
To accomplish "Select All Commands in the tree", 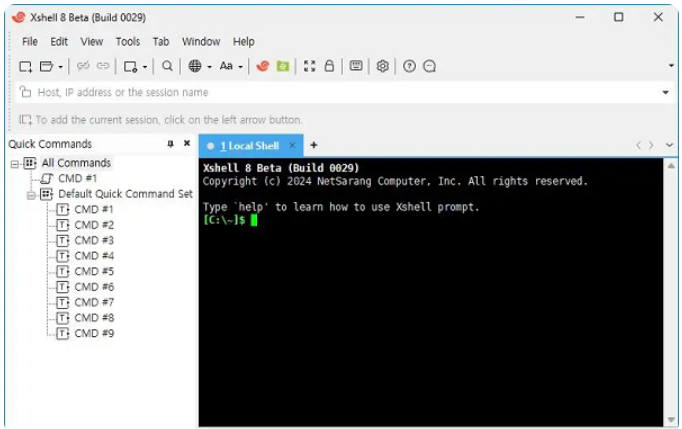I will point(76,163).
